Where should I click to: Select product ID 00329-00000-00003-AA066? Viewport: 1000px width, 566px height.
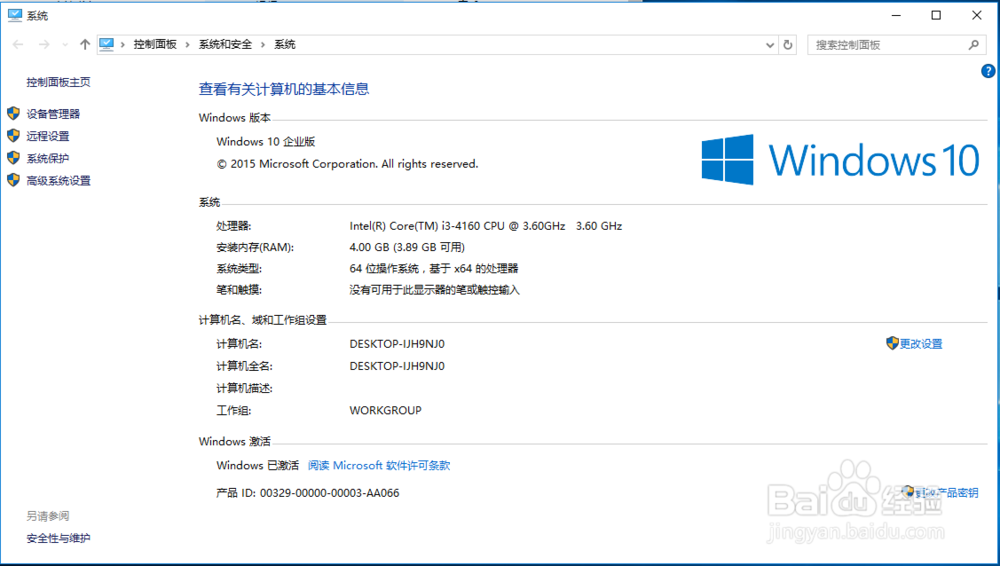pos(330,493)
